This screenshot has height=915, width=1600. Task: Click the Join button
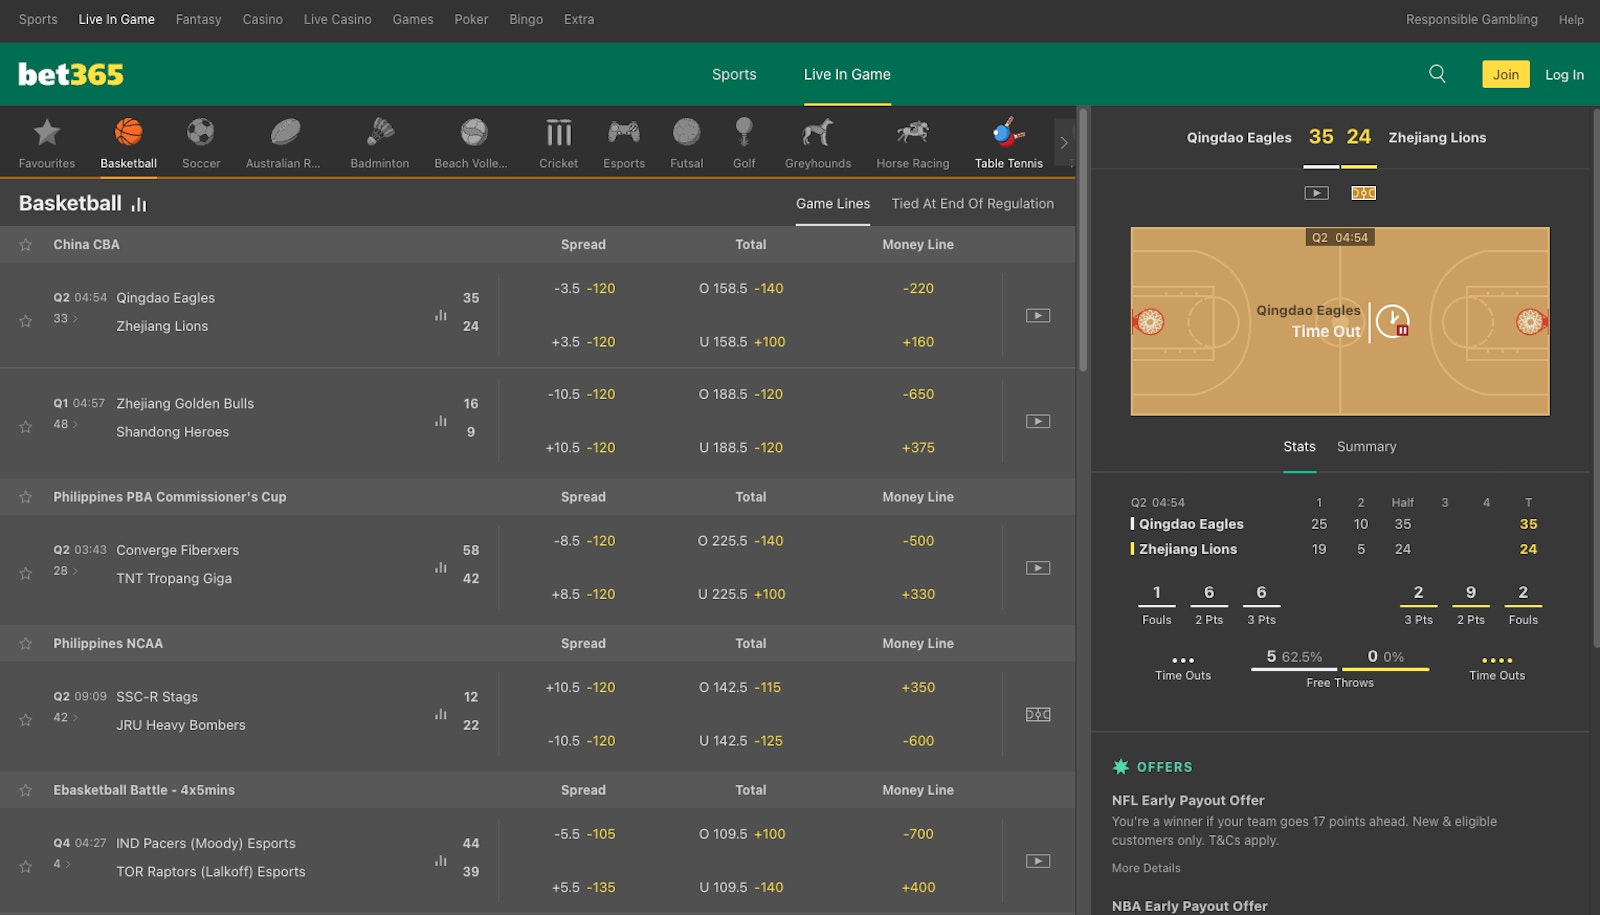pos(1505,73)
